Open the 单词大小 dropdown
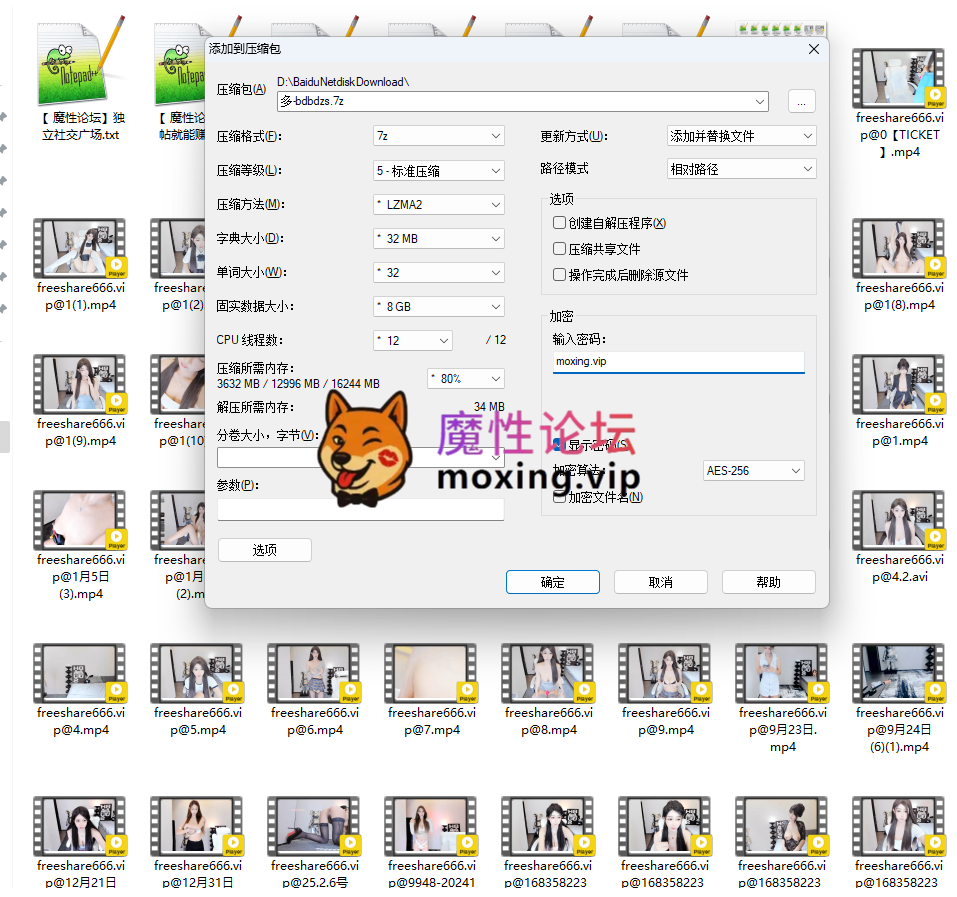957x897 pixels. [439, 272]
